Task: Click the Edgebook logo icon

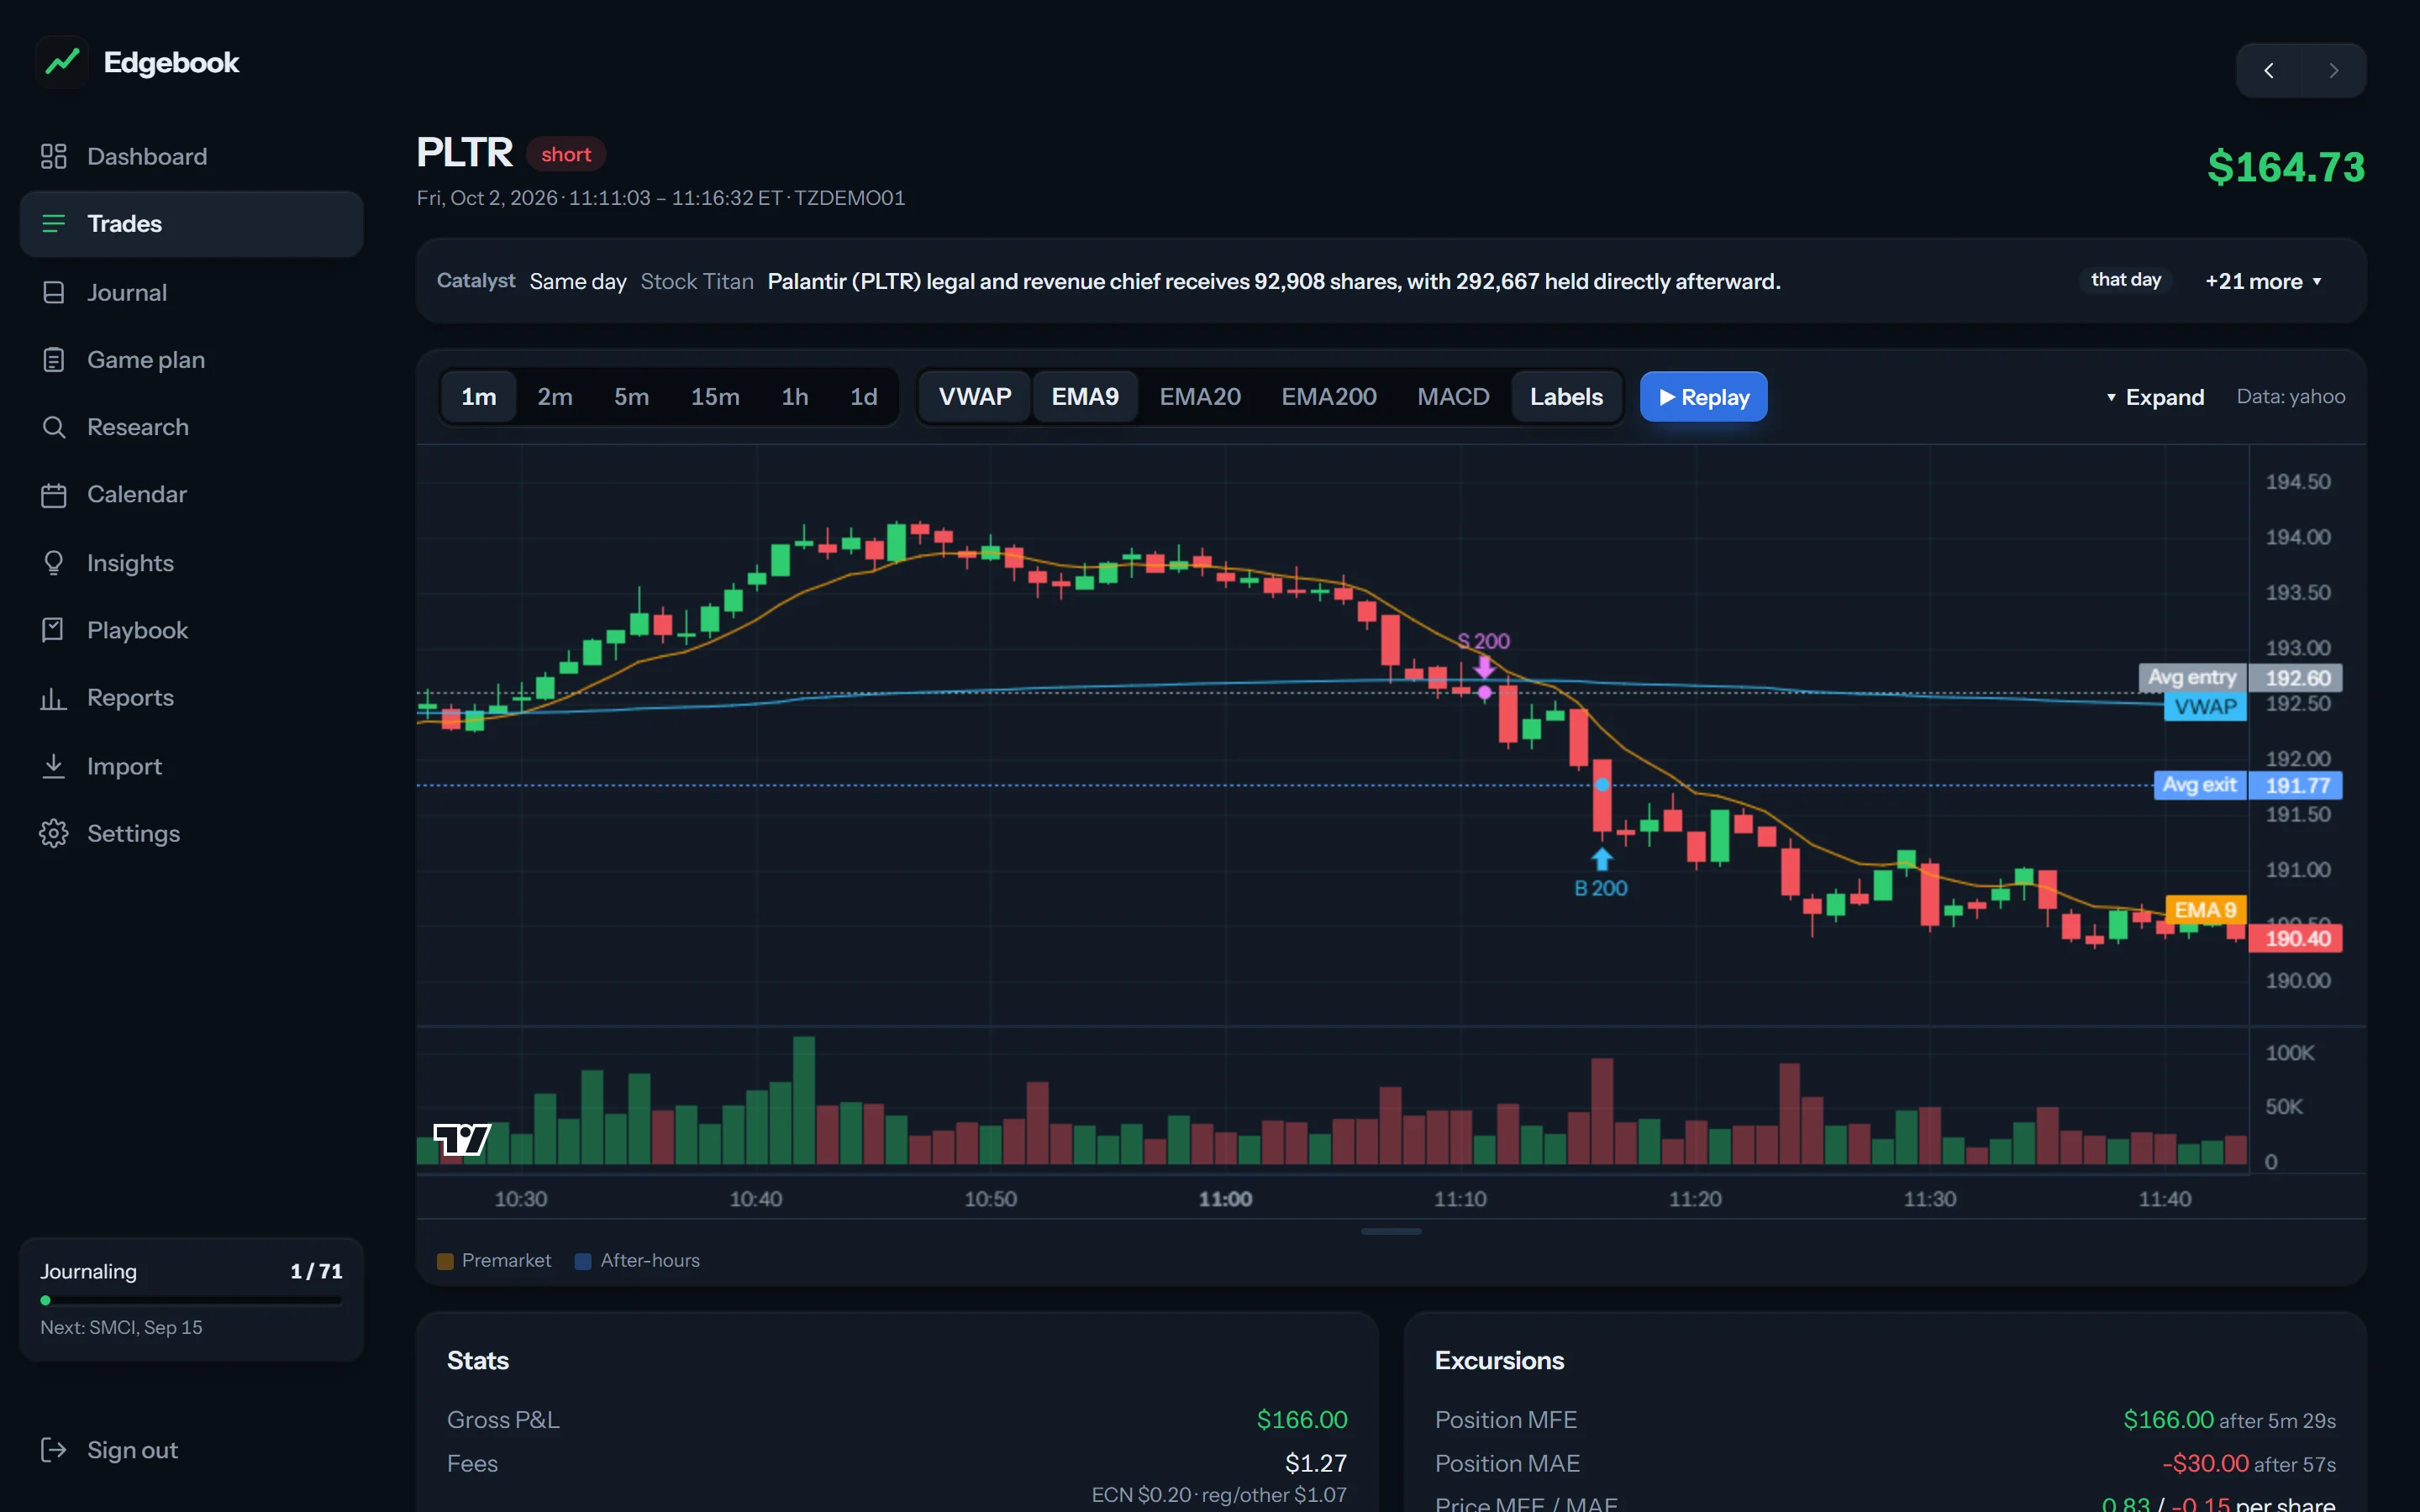Action: coord(62,62)
